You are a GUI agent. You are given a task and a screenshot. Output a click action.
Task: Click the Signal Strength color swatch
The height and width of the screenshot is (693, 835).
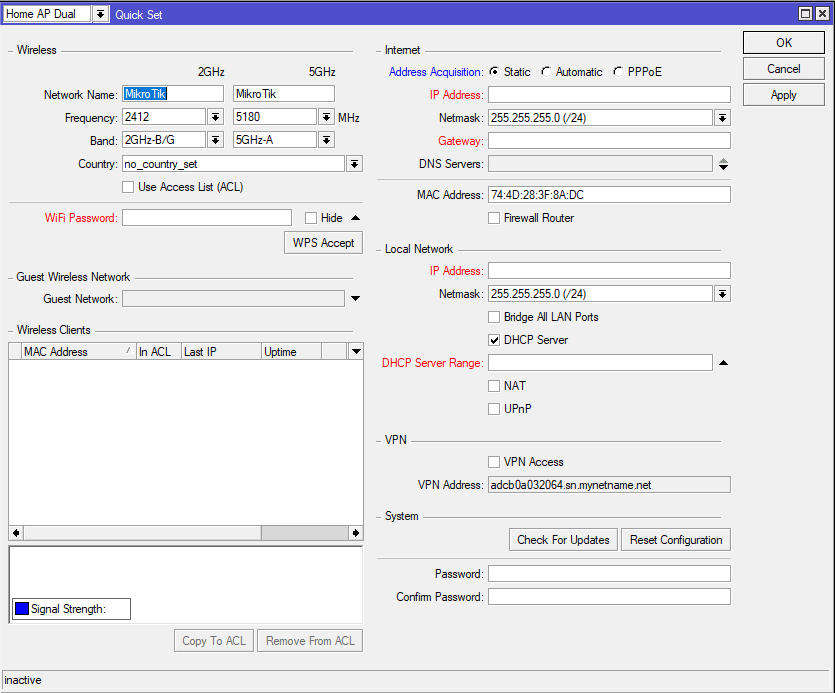point(21,608)
